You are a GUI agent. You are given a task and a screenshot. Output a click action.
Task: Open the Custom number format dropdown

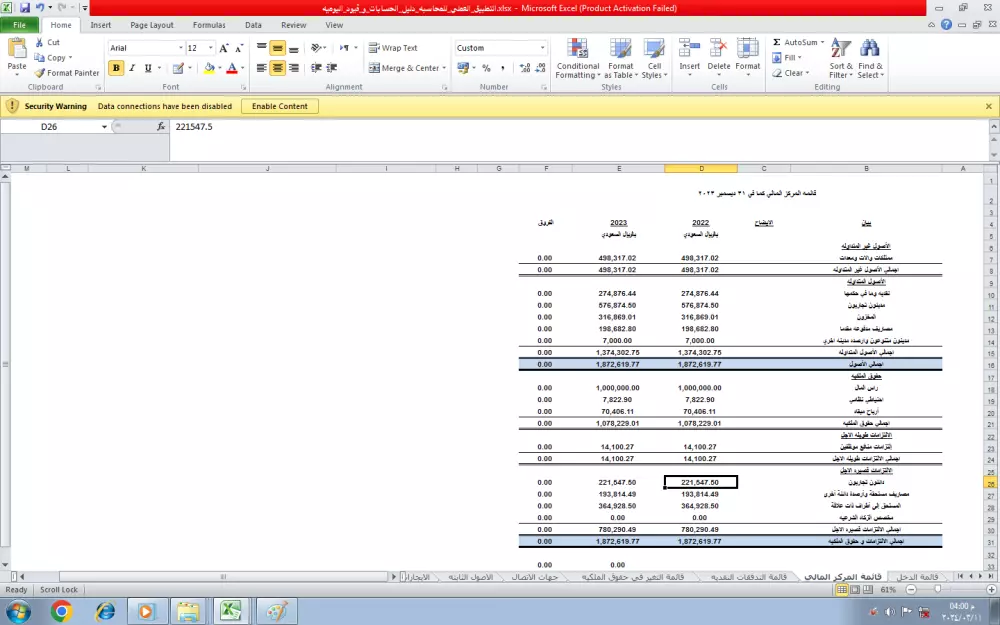coord(543,48)
